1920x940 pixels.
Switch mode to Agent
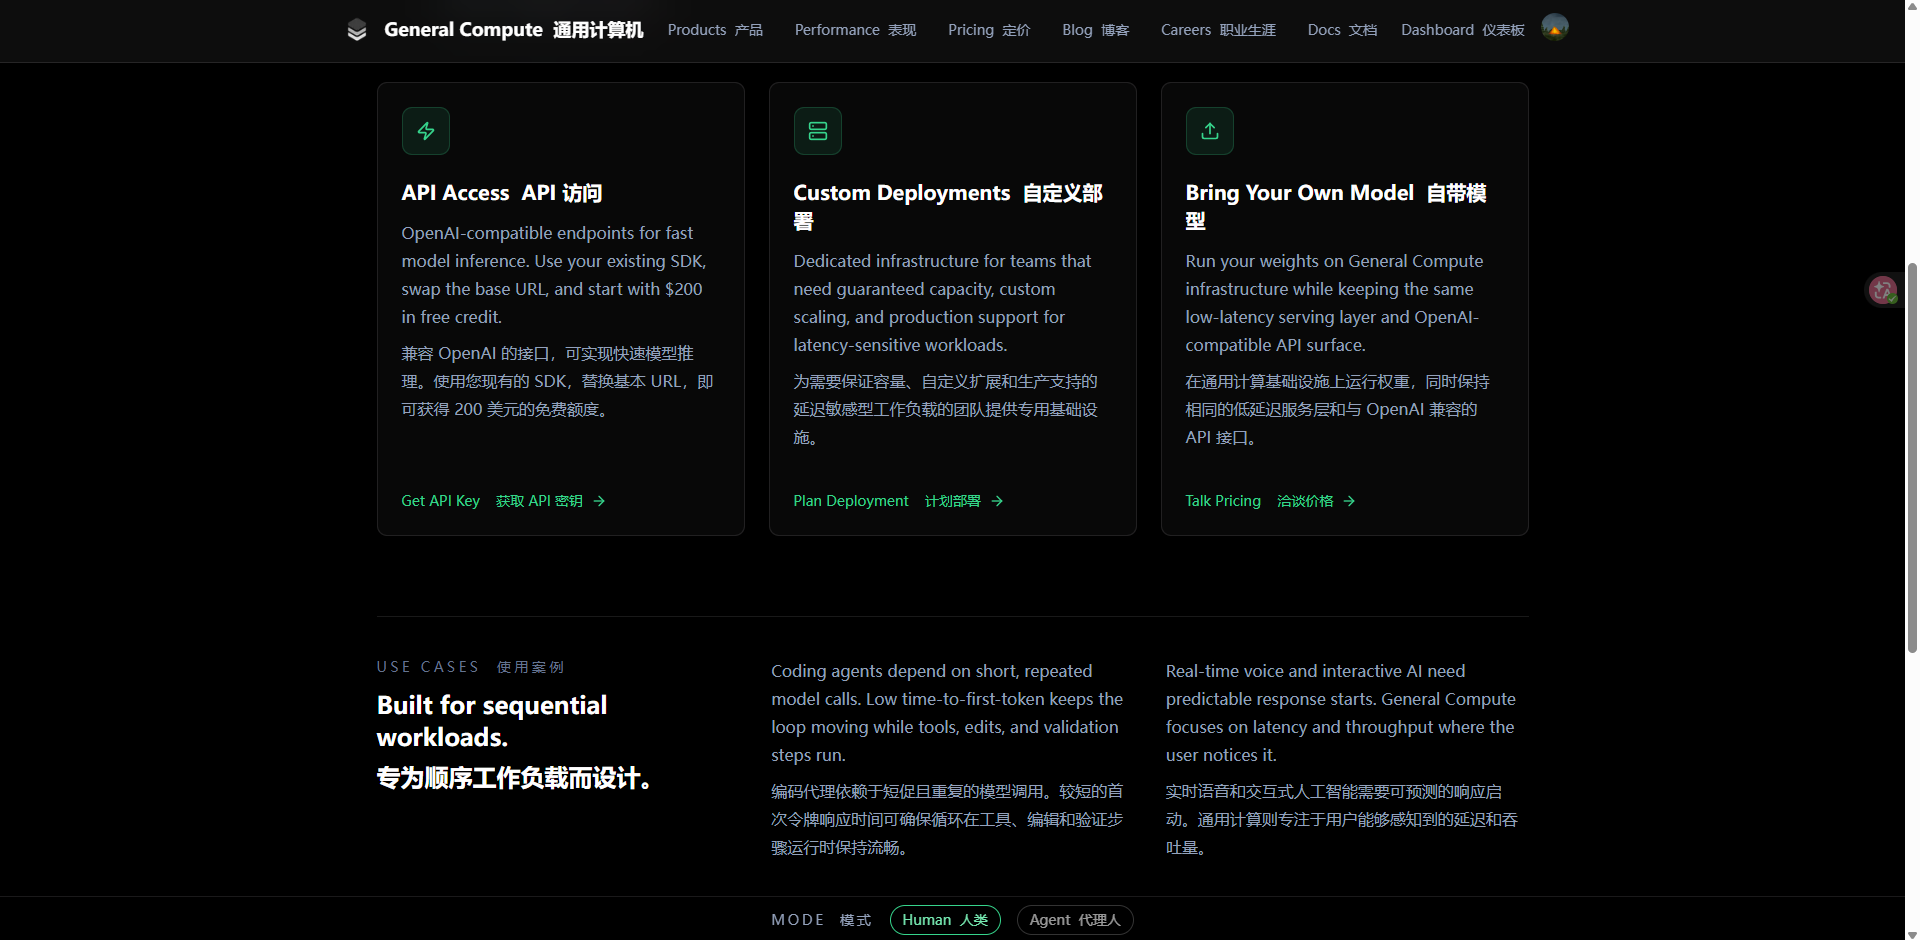click(x=1075, y=920)
